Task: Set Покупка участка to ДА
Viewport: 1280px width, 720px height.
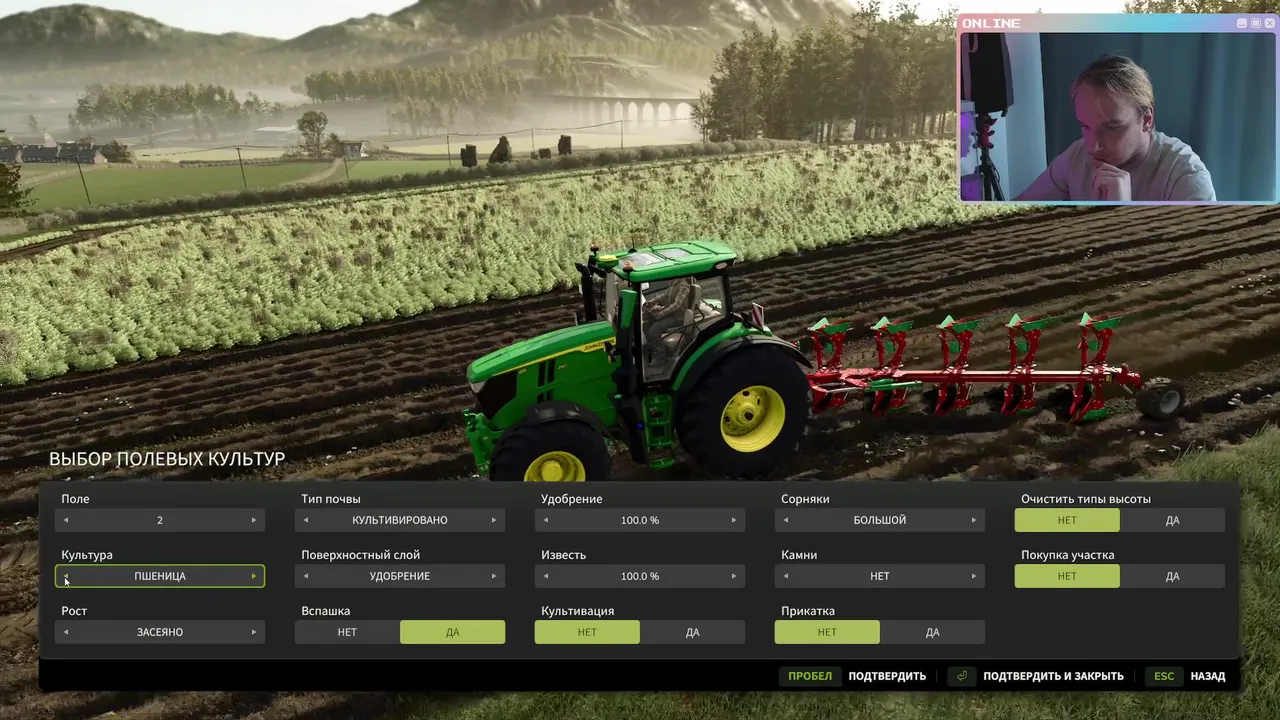Action: tap(1172, 576)
